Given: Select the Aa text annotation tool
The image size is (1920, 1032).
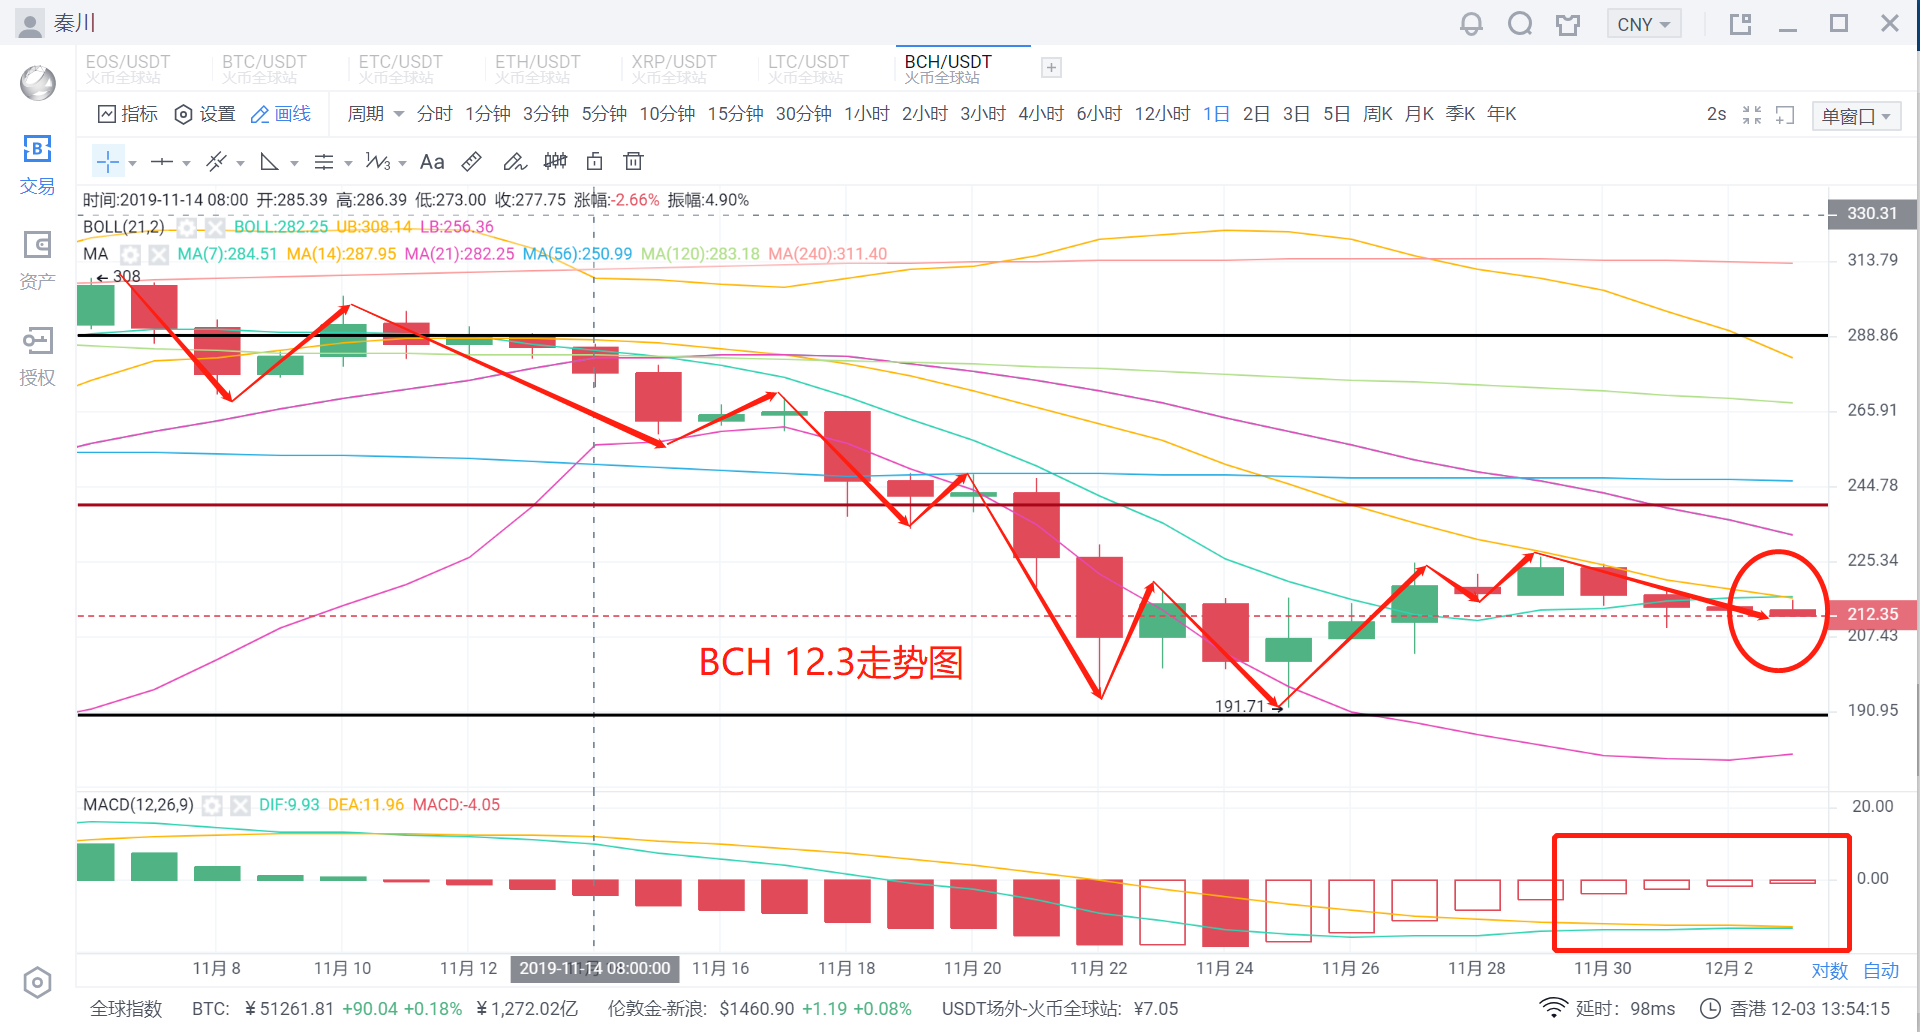Looking at the screenshot, I should [432, 162].
